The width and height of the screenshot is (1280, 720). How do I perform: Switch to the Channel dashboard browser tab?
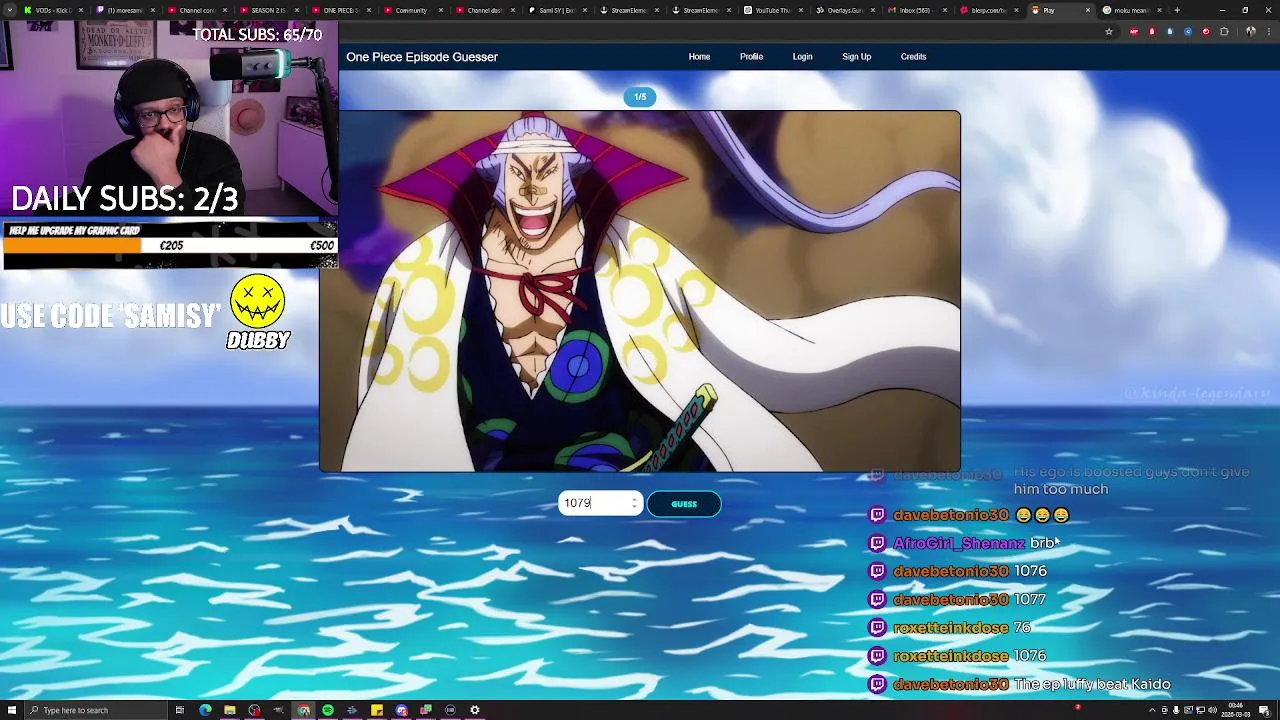coord(484,10)
